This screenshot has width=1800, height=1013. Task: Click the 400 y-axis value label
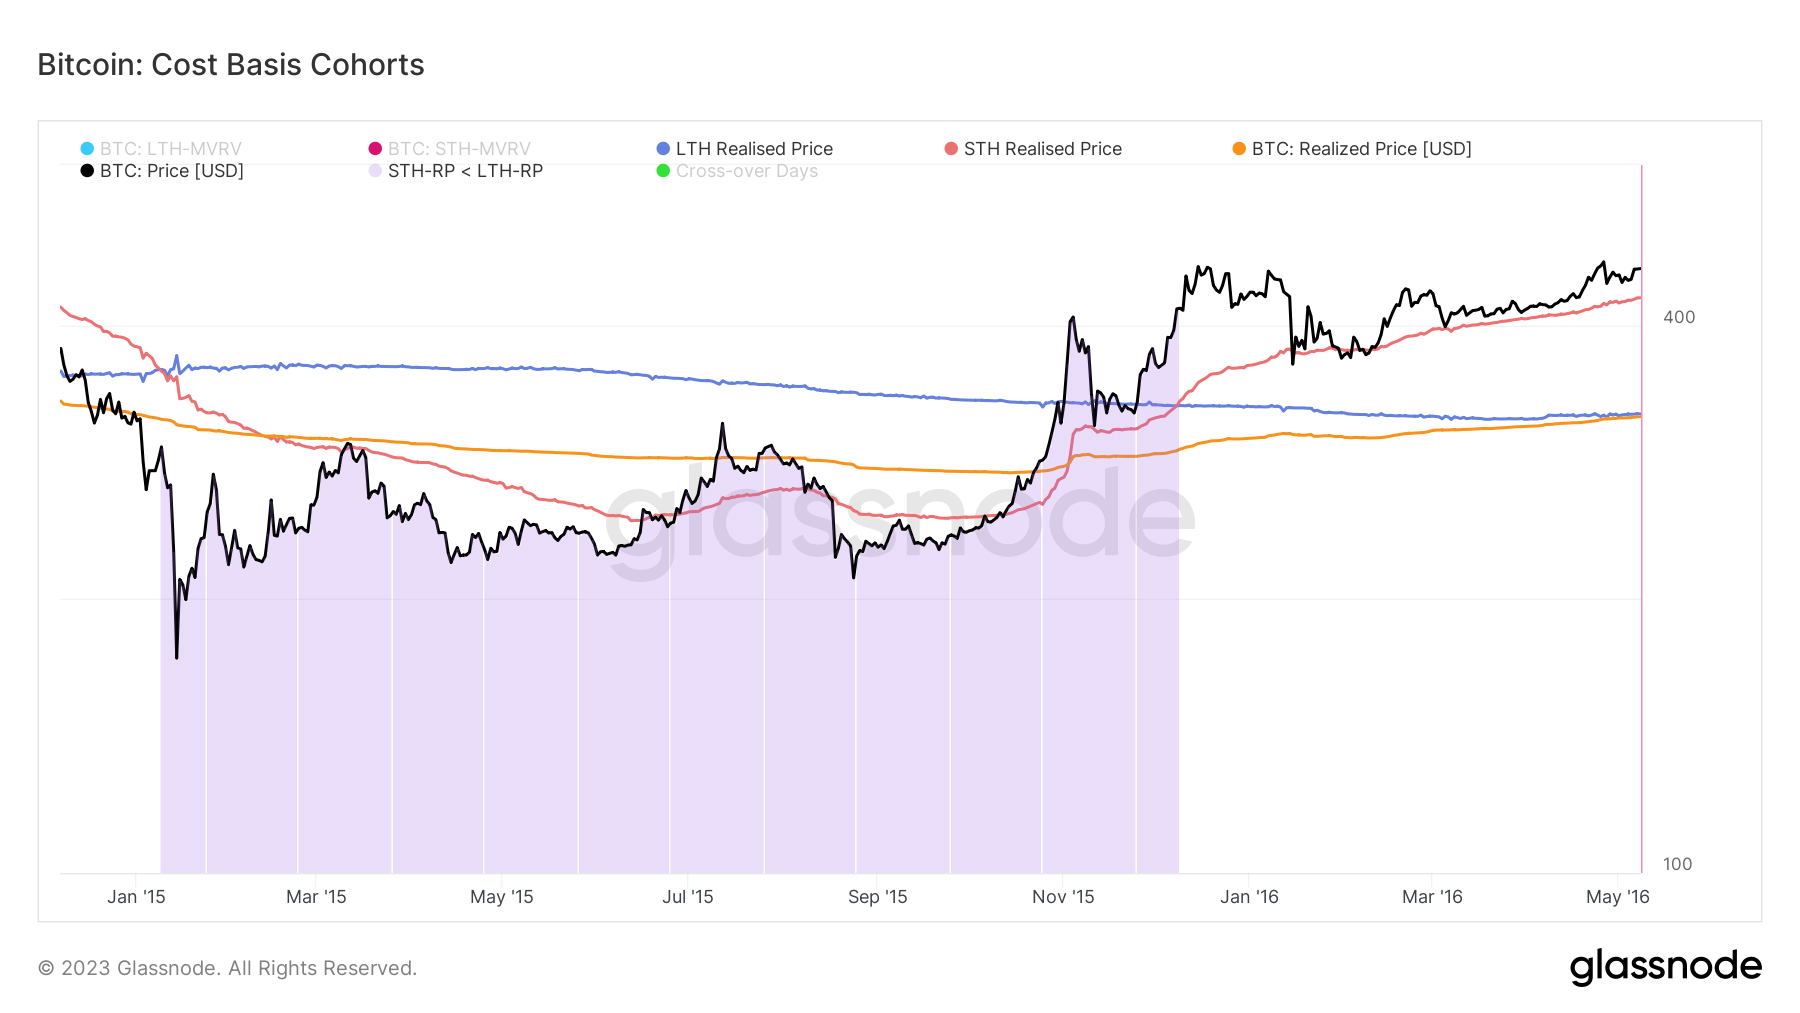[x=1679, y=317]
